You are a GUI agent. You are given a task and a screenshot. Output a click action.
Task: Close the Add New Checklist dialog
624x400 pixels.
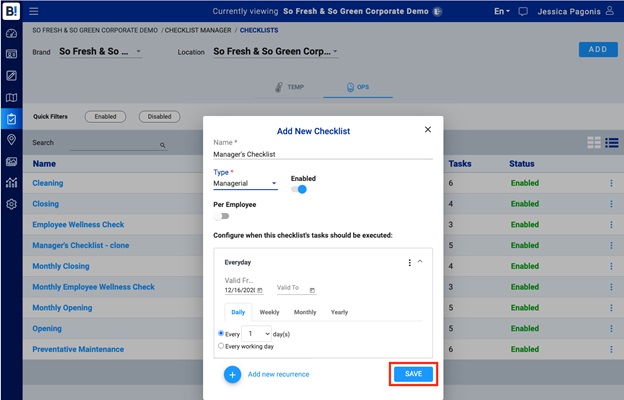428,129
